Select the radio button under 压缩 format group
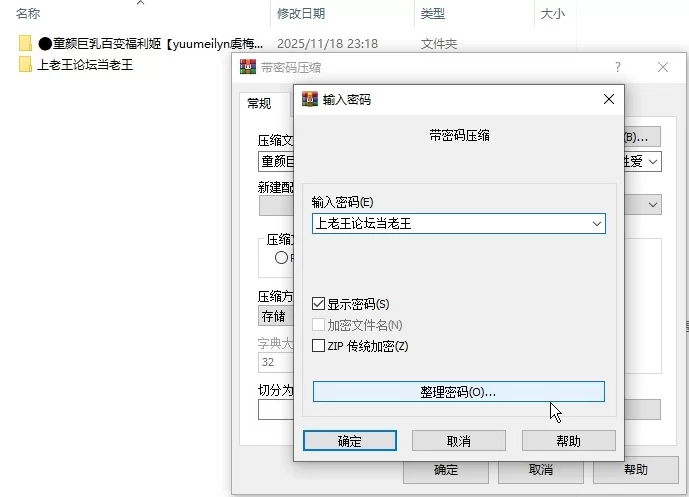Screen dimensions: 689x497 pos(281,258)
